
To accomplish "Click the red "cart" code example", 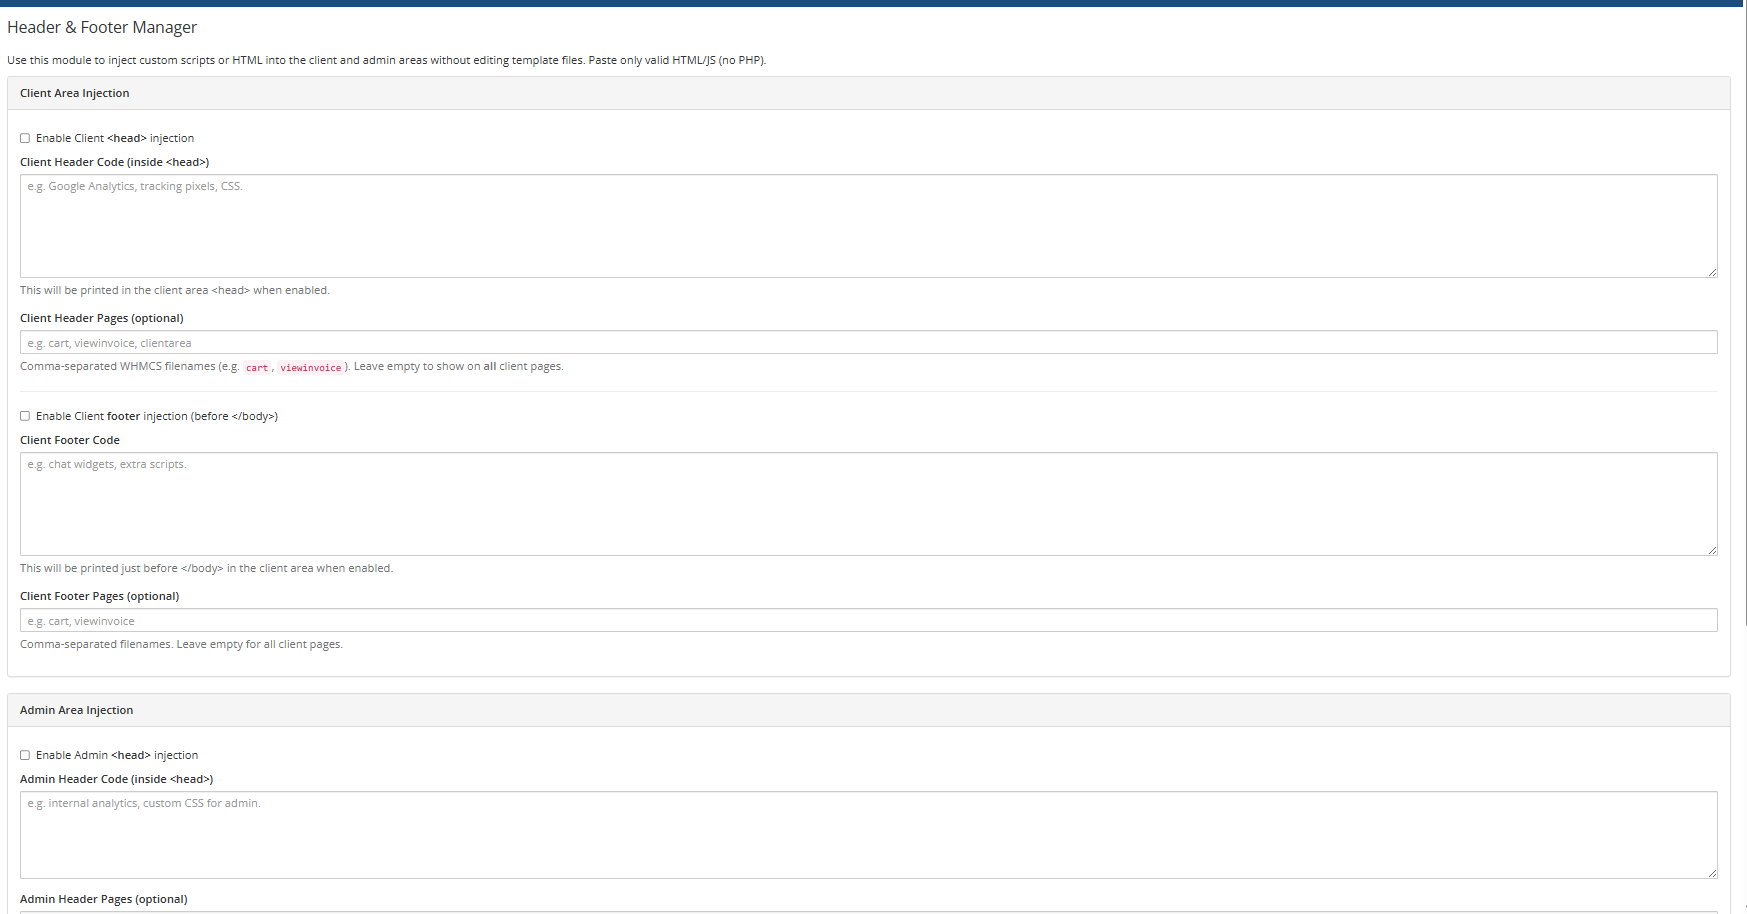I will (257, 368).
